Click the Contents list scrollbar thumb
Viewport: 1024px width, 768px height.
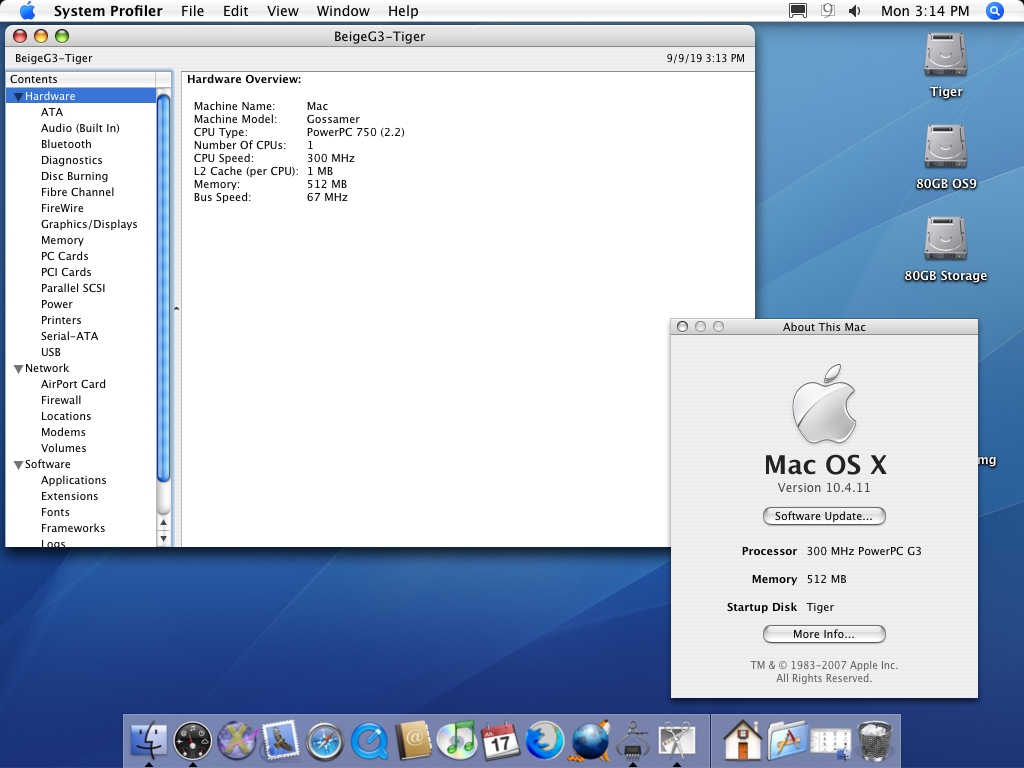tap(163, 288)
